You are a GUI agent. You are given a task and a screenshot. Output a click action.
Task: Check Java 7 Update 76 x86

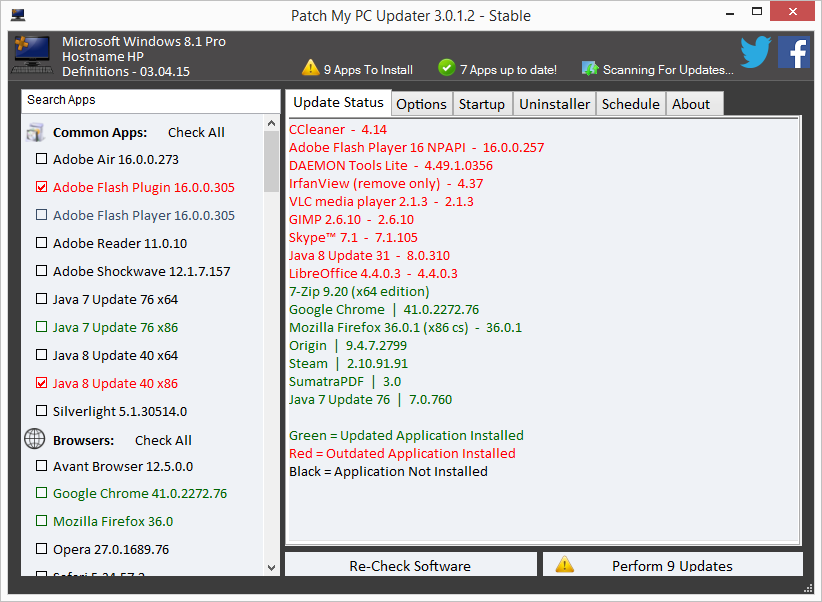tap(41, 327)
